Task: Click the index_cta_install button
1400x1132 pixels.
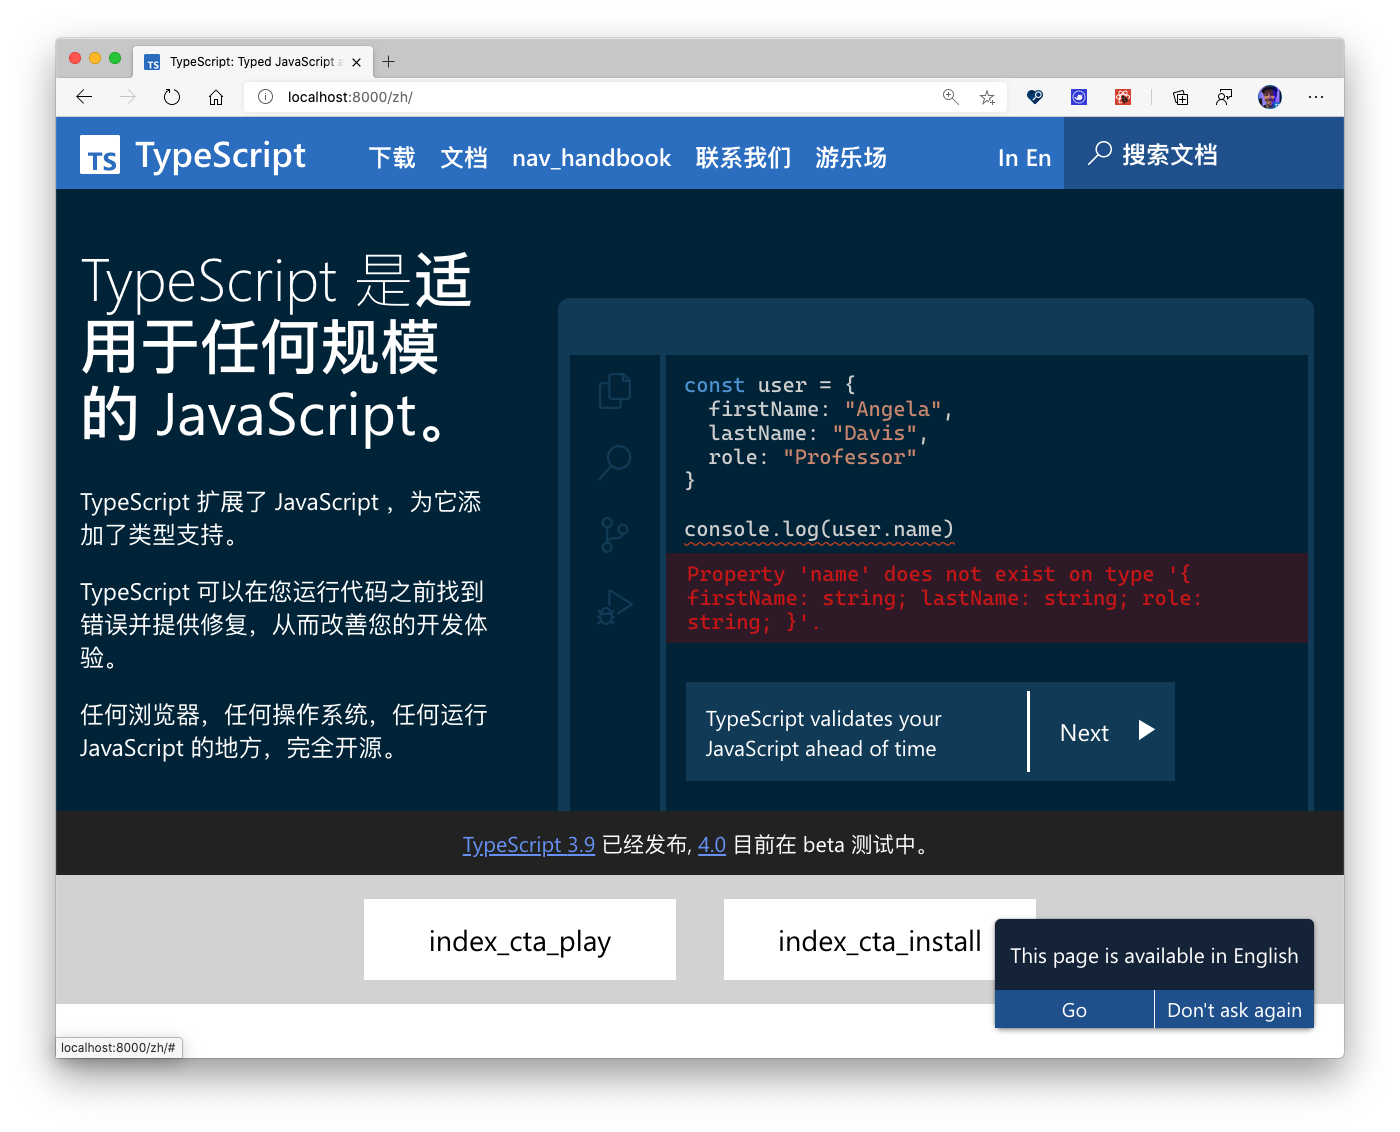Action: (879, 940)
